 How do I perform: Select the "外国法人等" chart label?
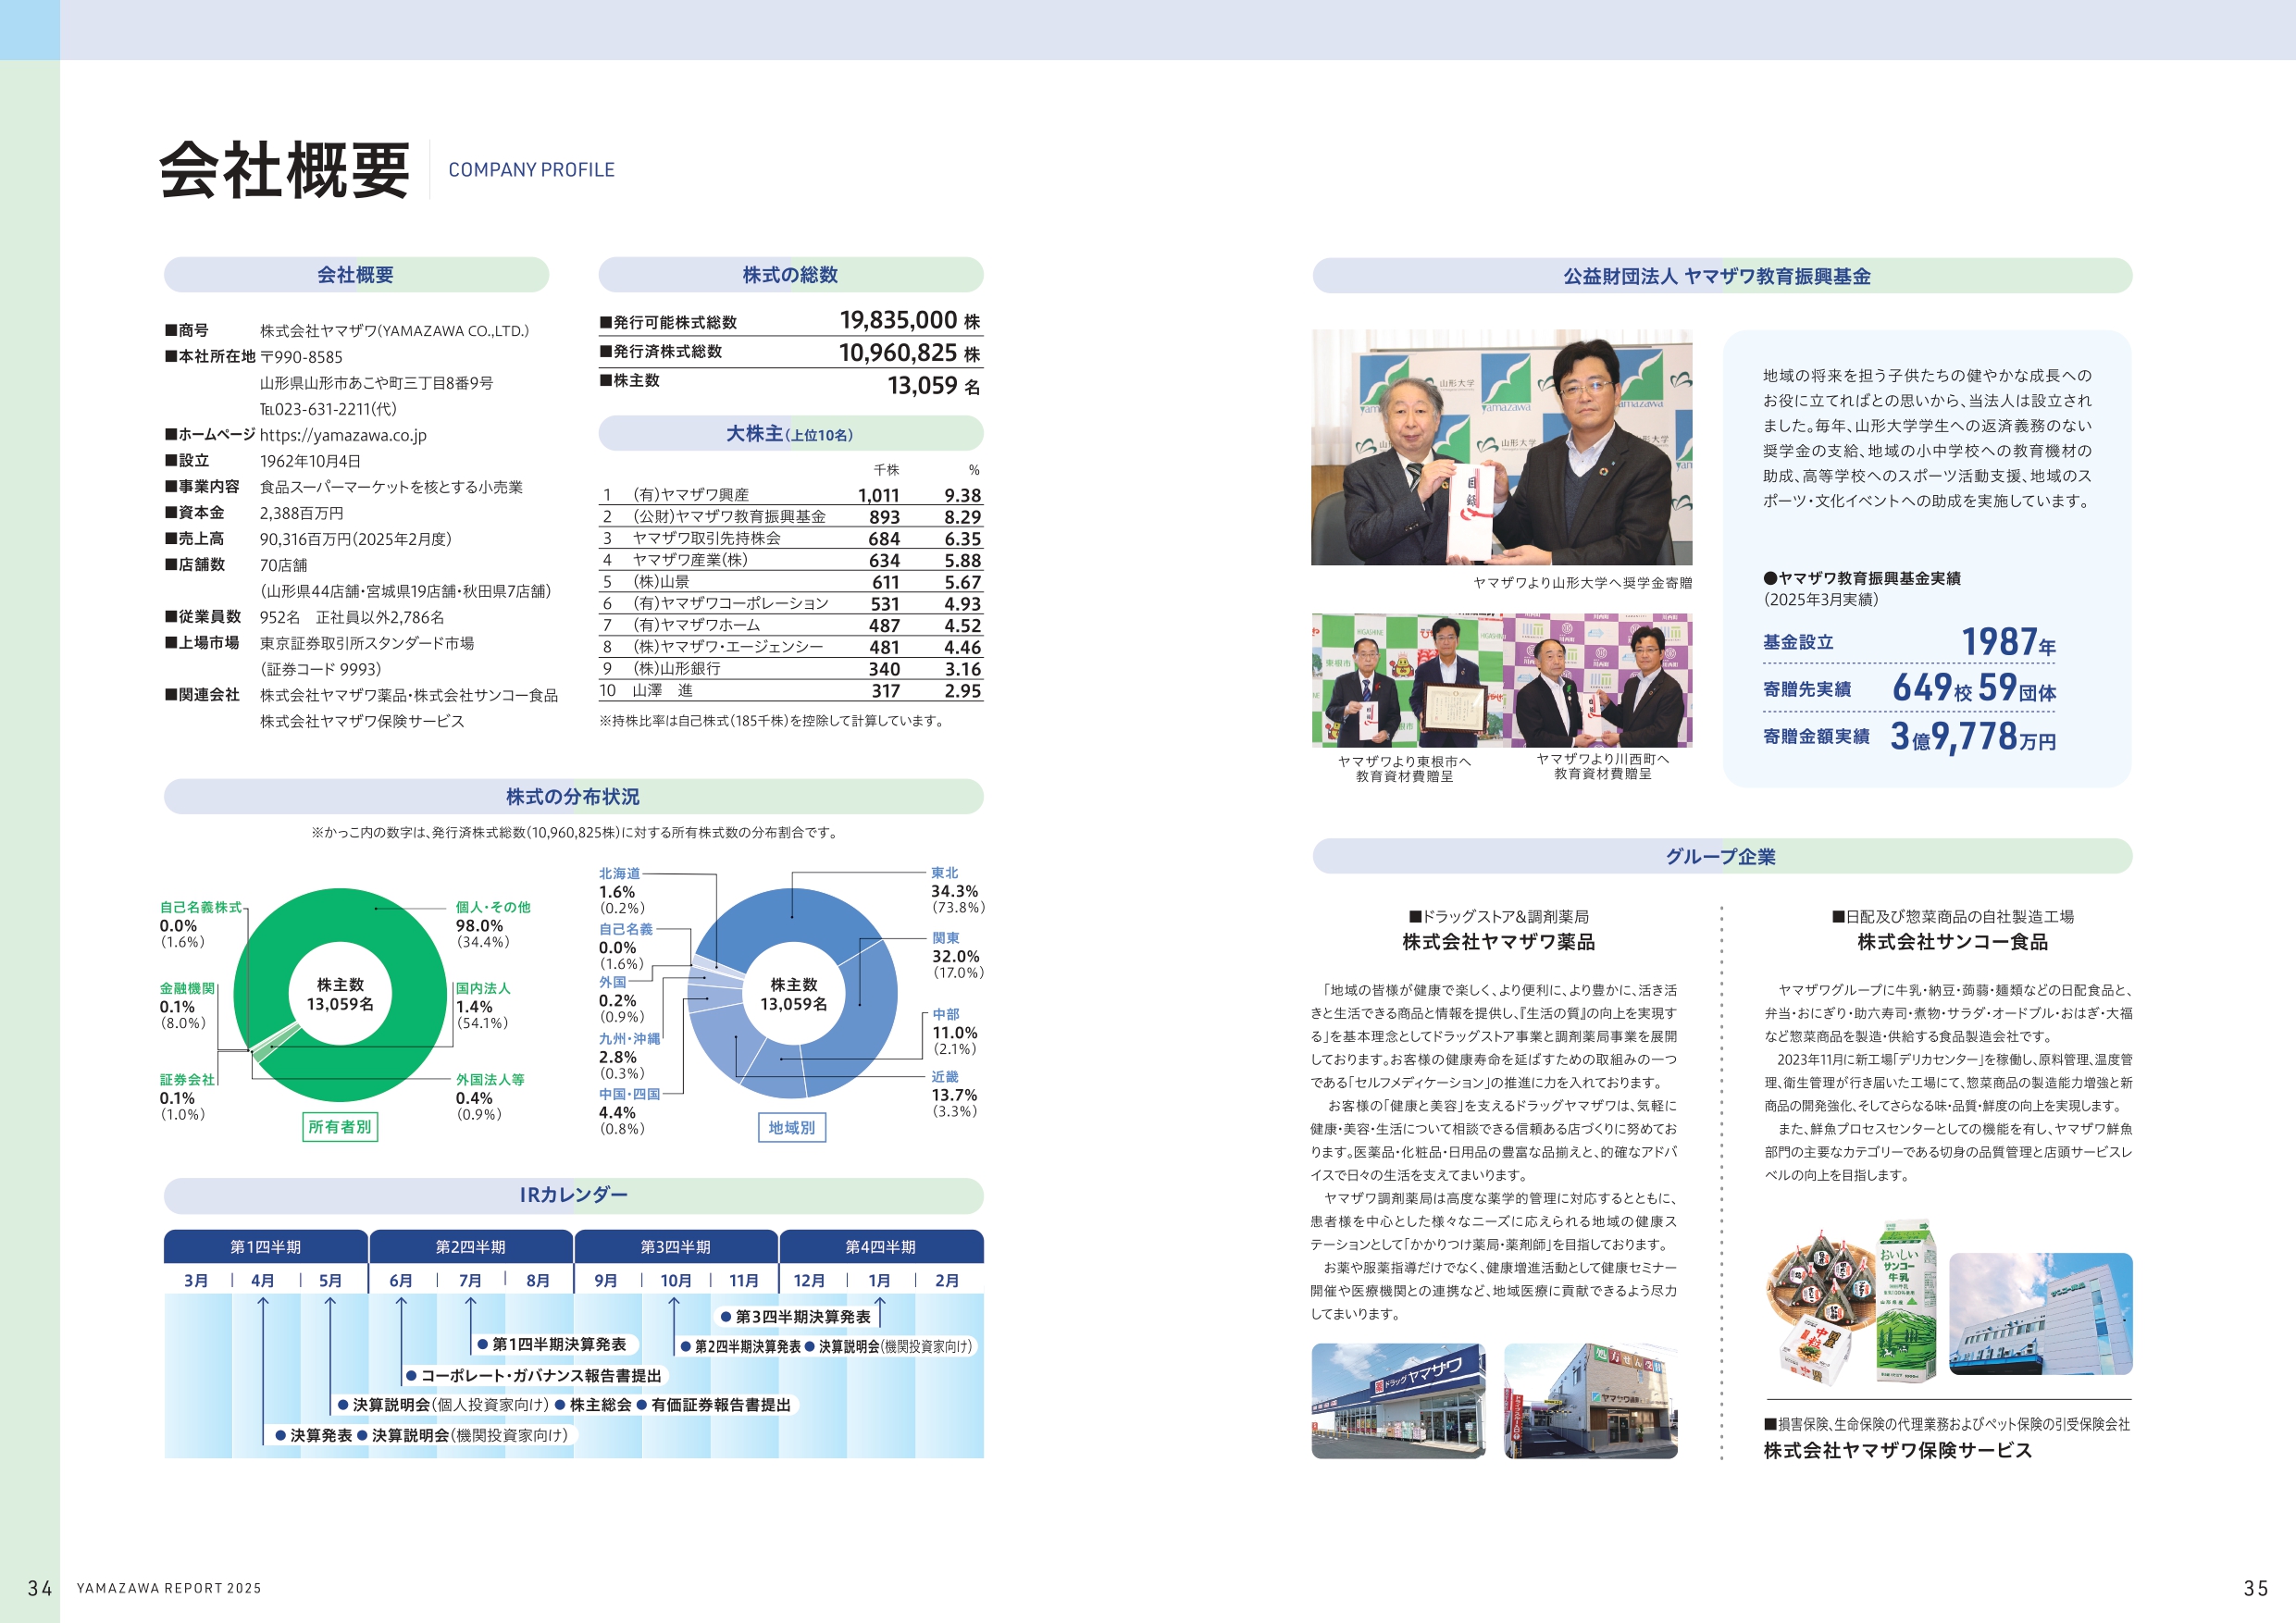tap(490, 1080)
